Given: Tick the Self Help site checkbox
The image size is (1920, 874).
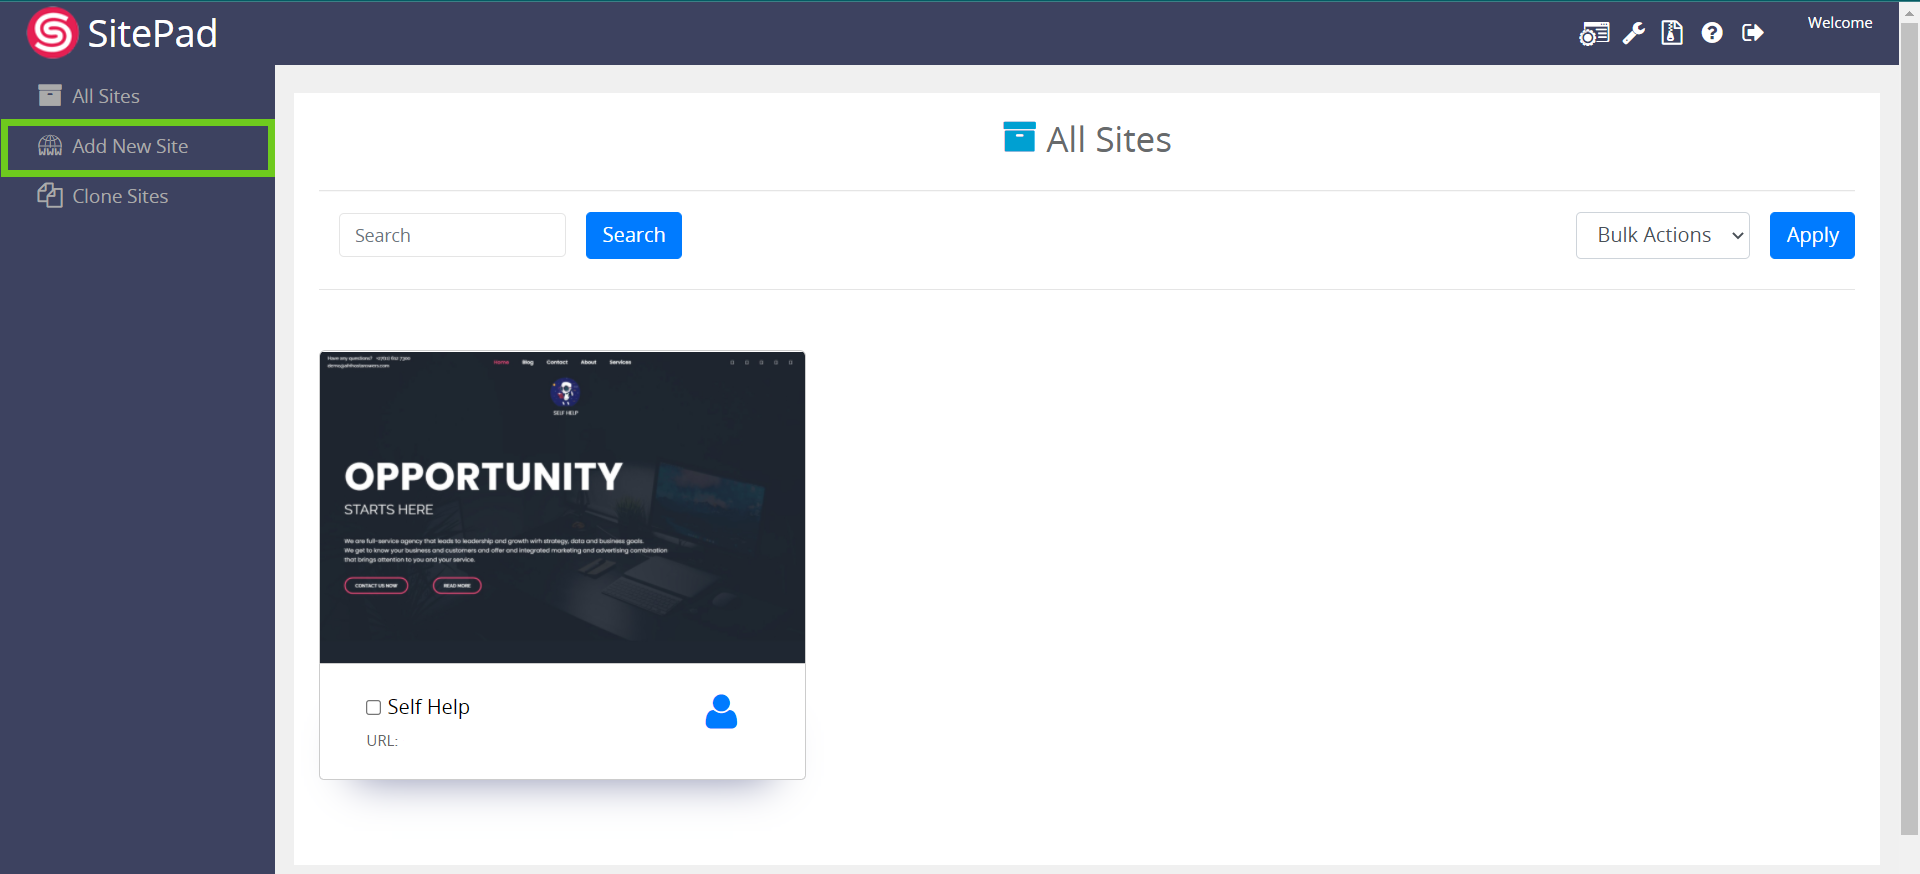Looking at the screenshot, I should point(374,708).
